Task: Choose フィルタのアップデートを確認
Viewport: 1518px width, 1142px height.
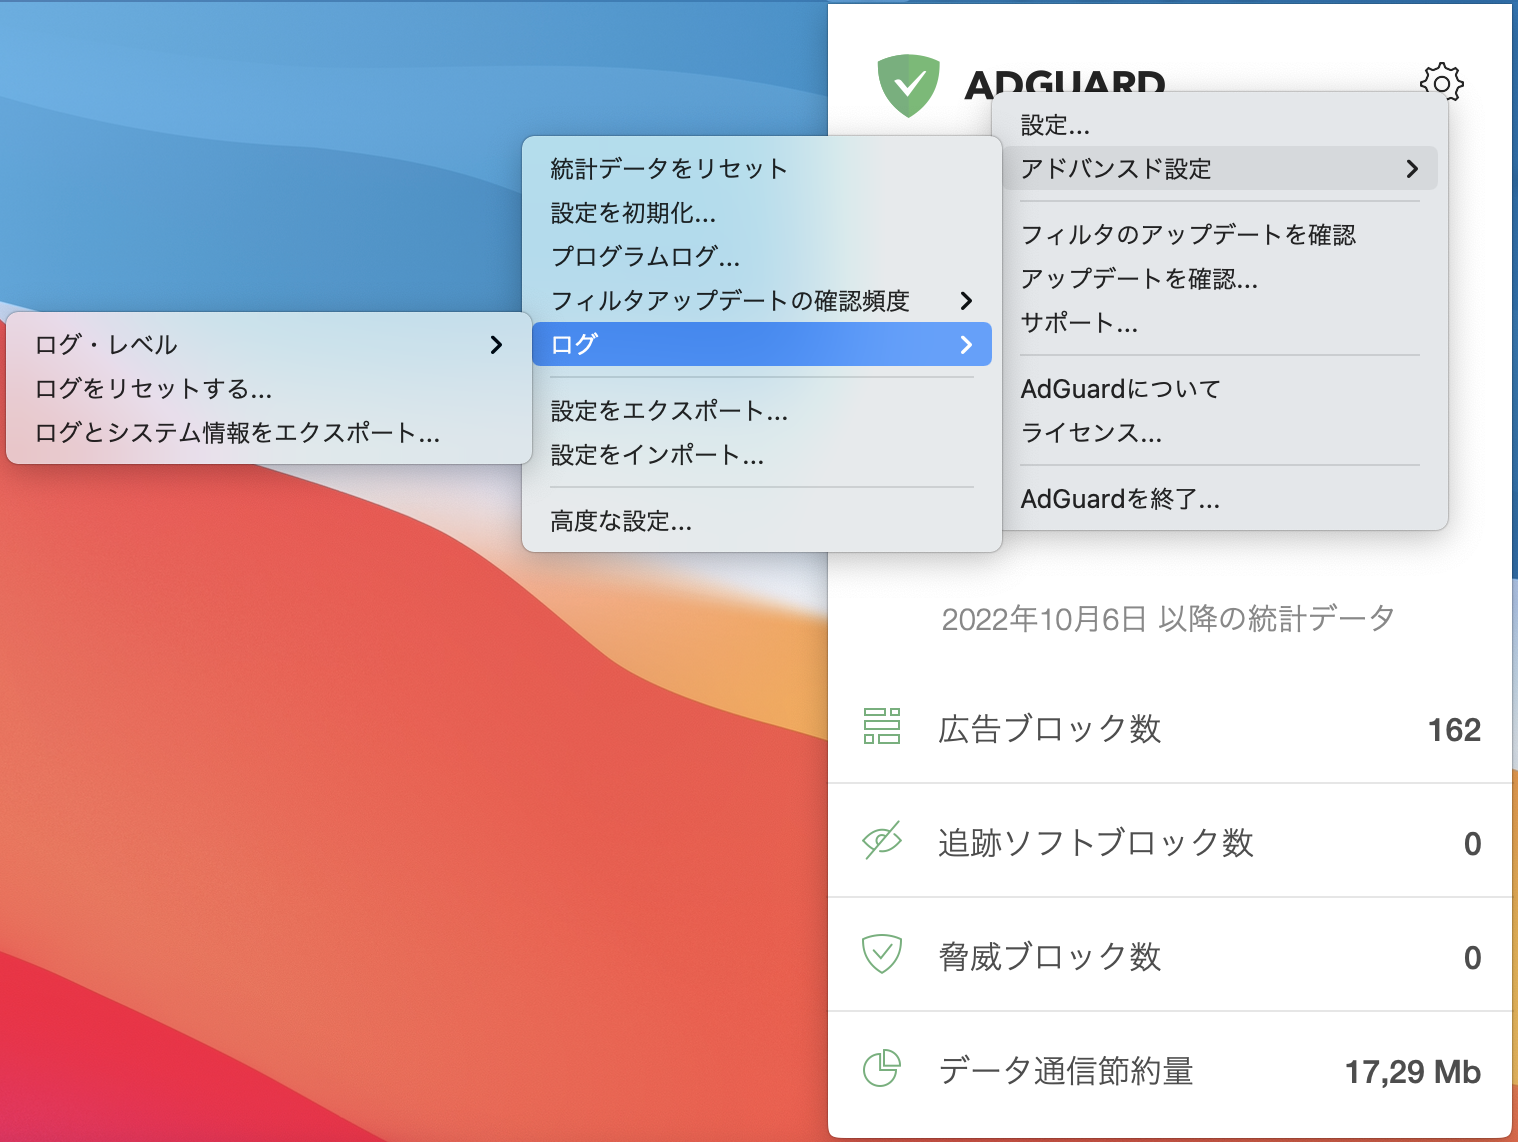Action: click(1220, 234)
